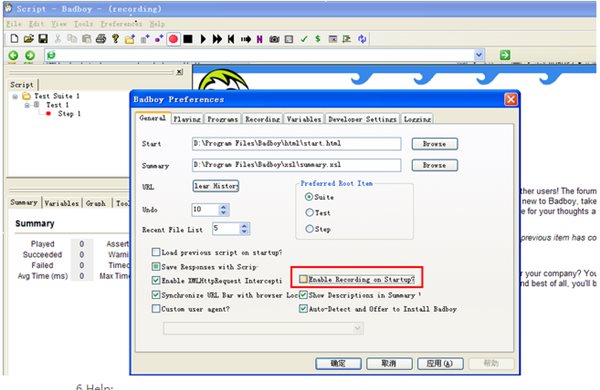Play all with the double arrow icon
The width and height of the screenshot is (600, 390).
click(217, 39)
